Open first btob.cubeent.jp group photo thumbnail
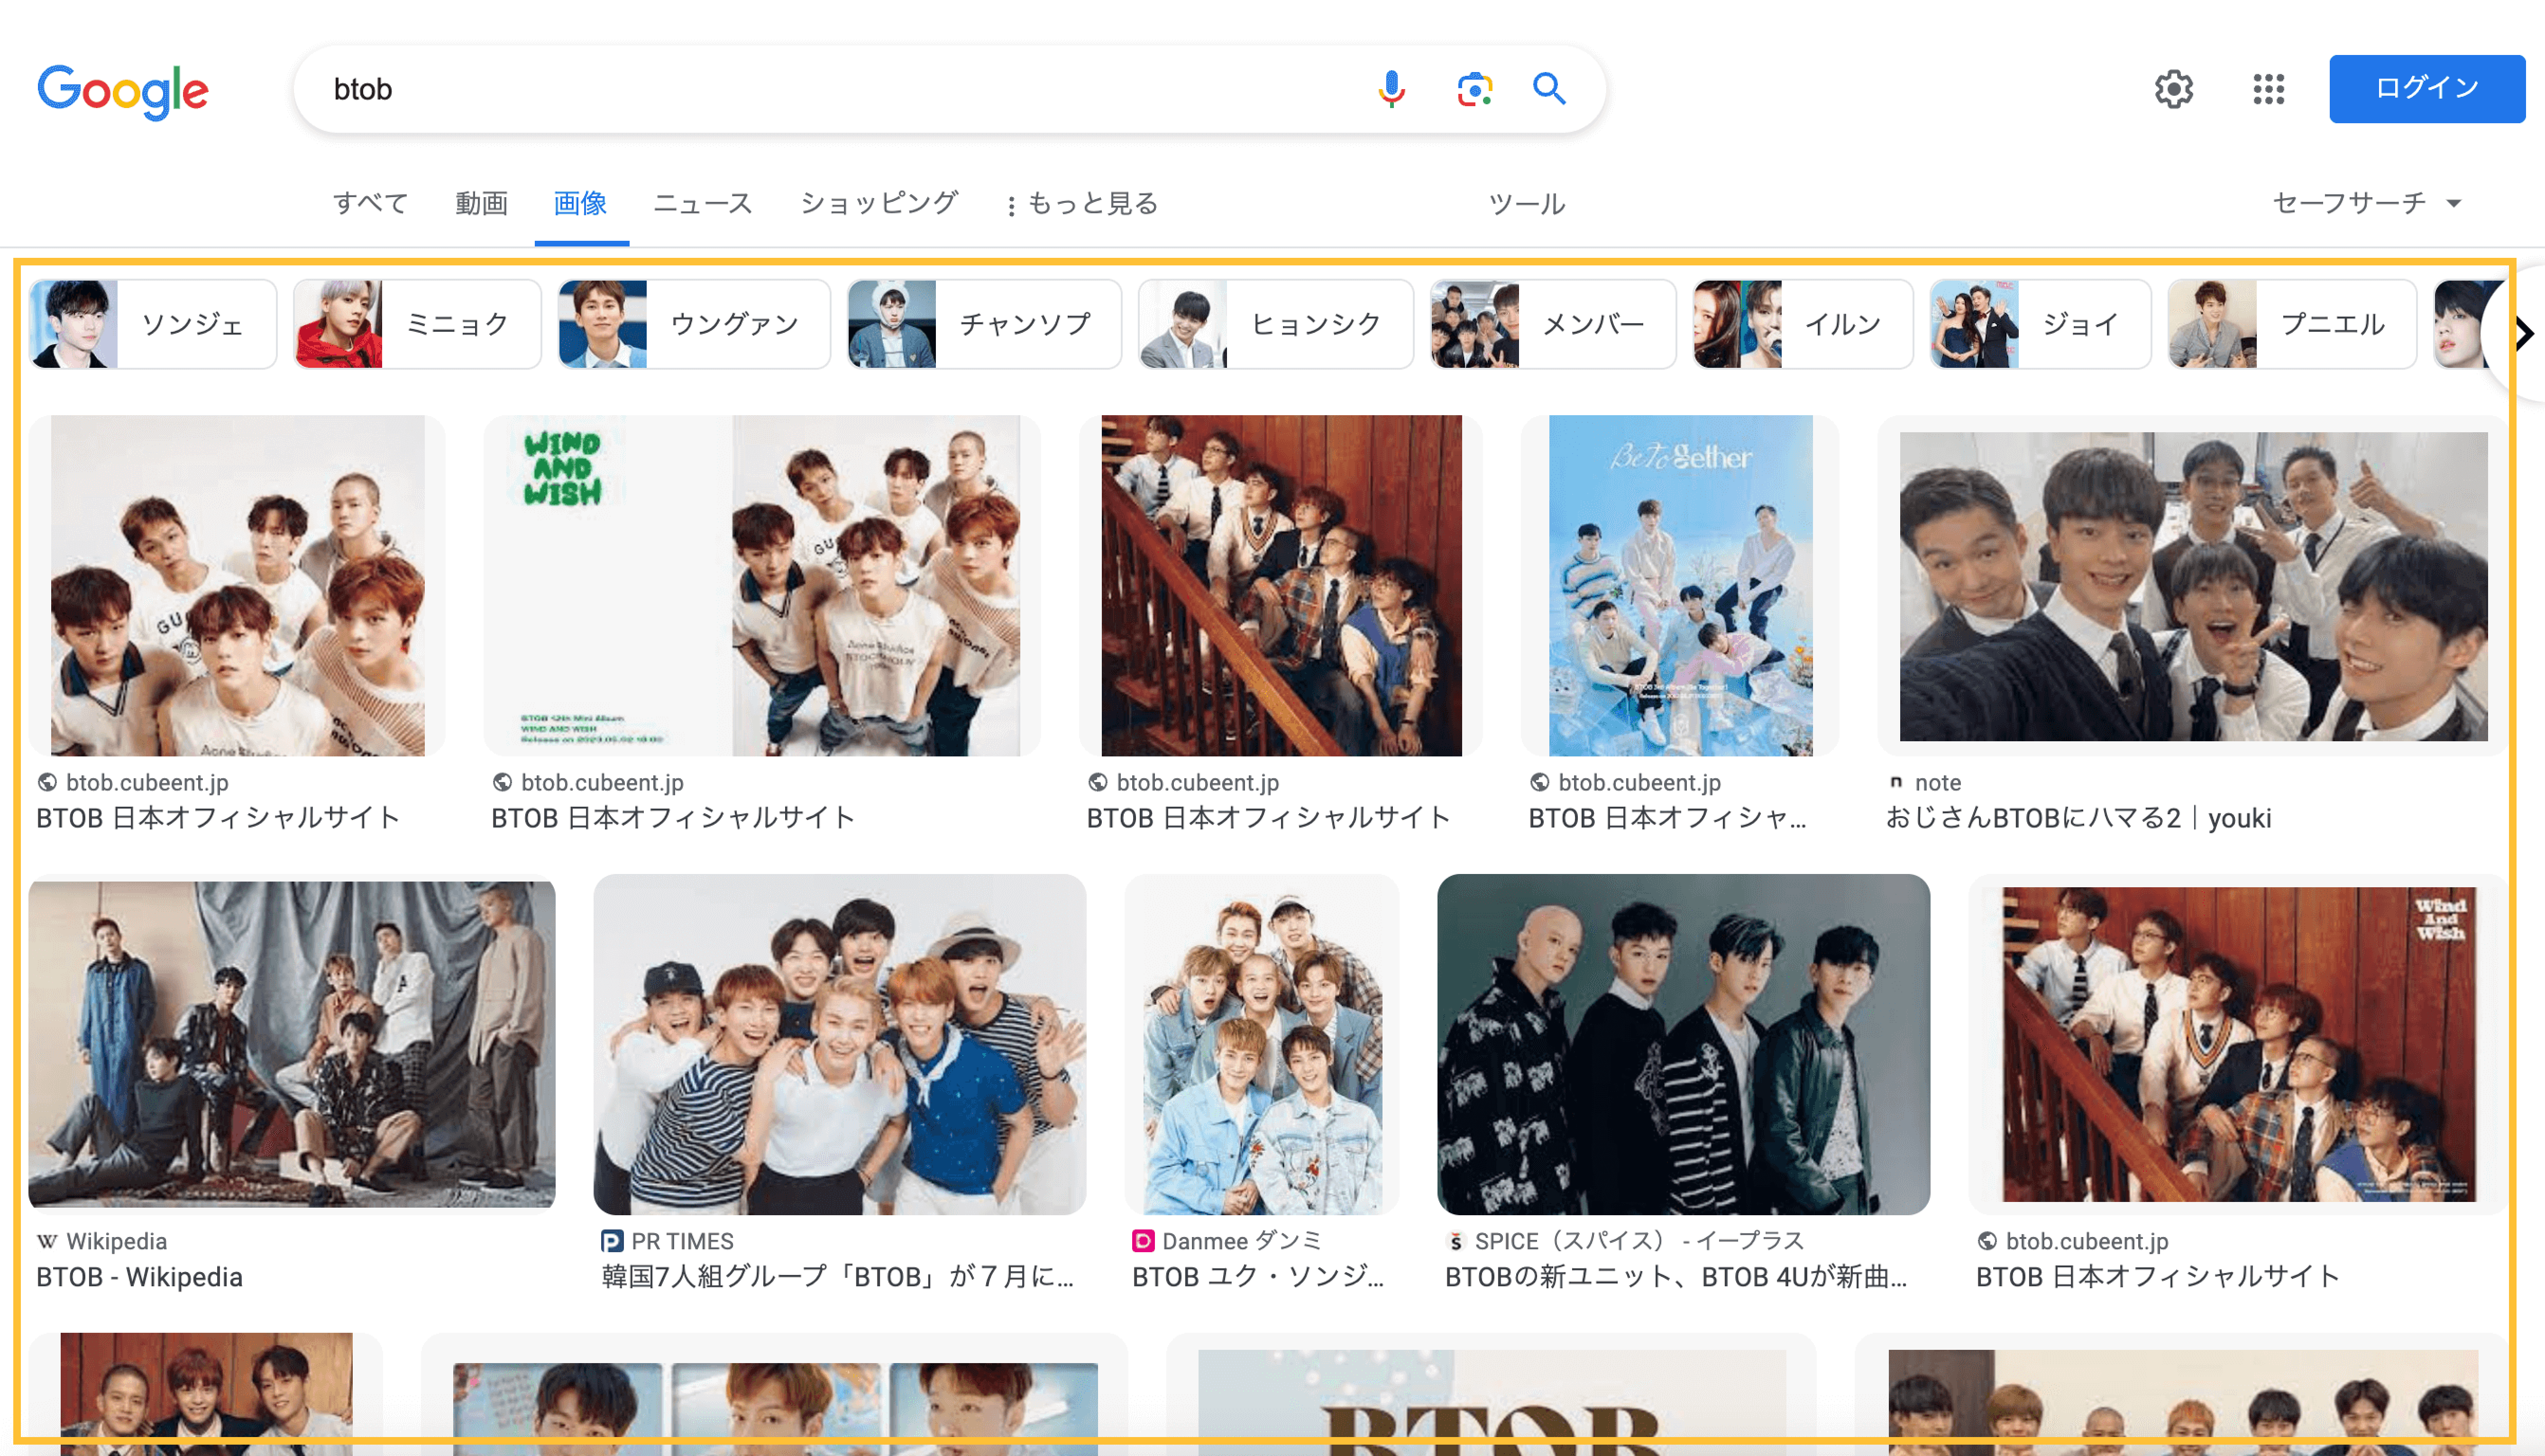This screenshot has height=1456, width=2545. tap(237, 585)
